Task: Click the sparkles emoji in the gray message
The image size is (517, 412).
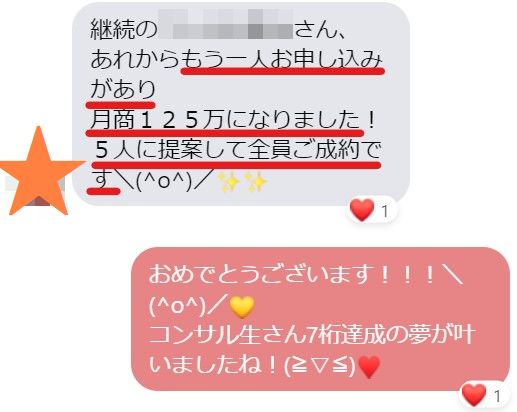Action: 242,182
